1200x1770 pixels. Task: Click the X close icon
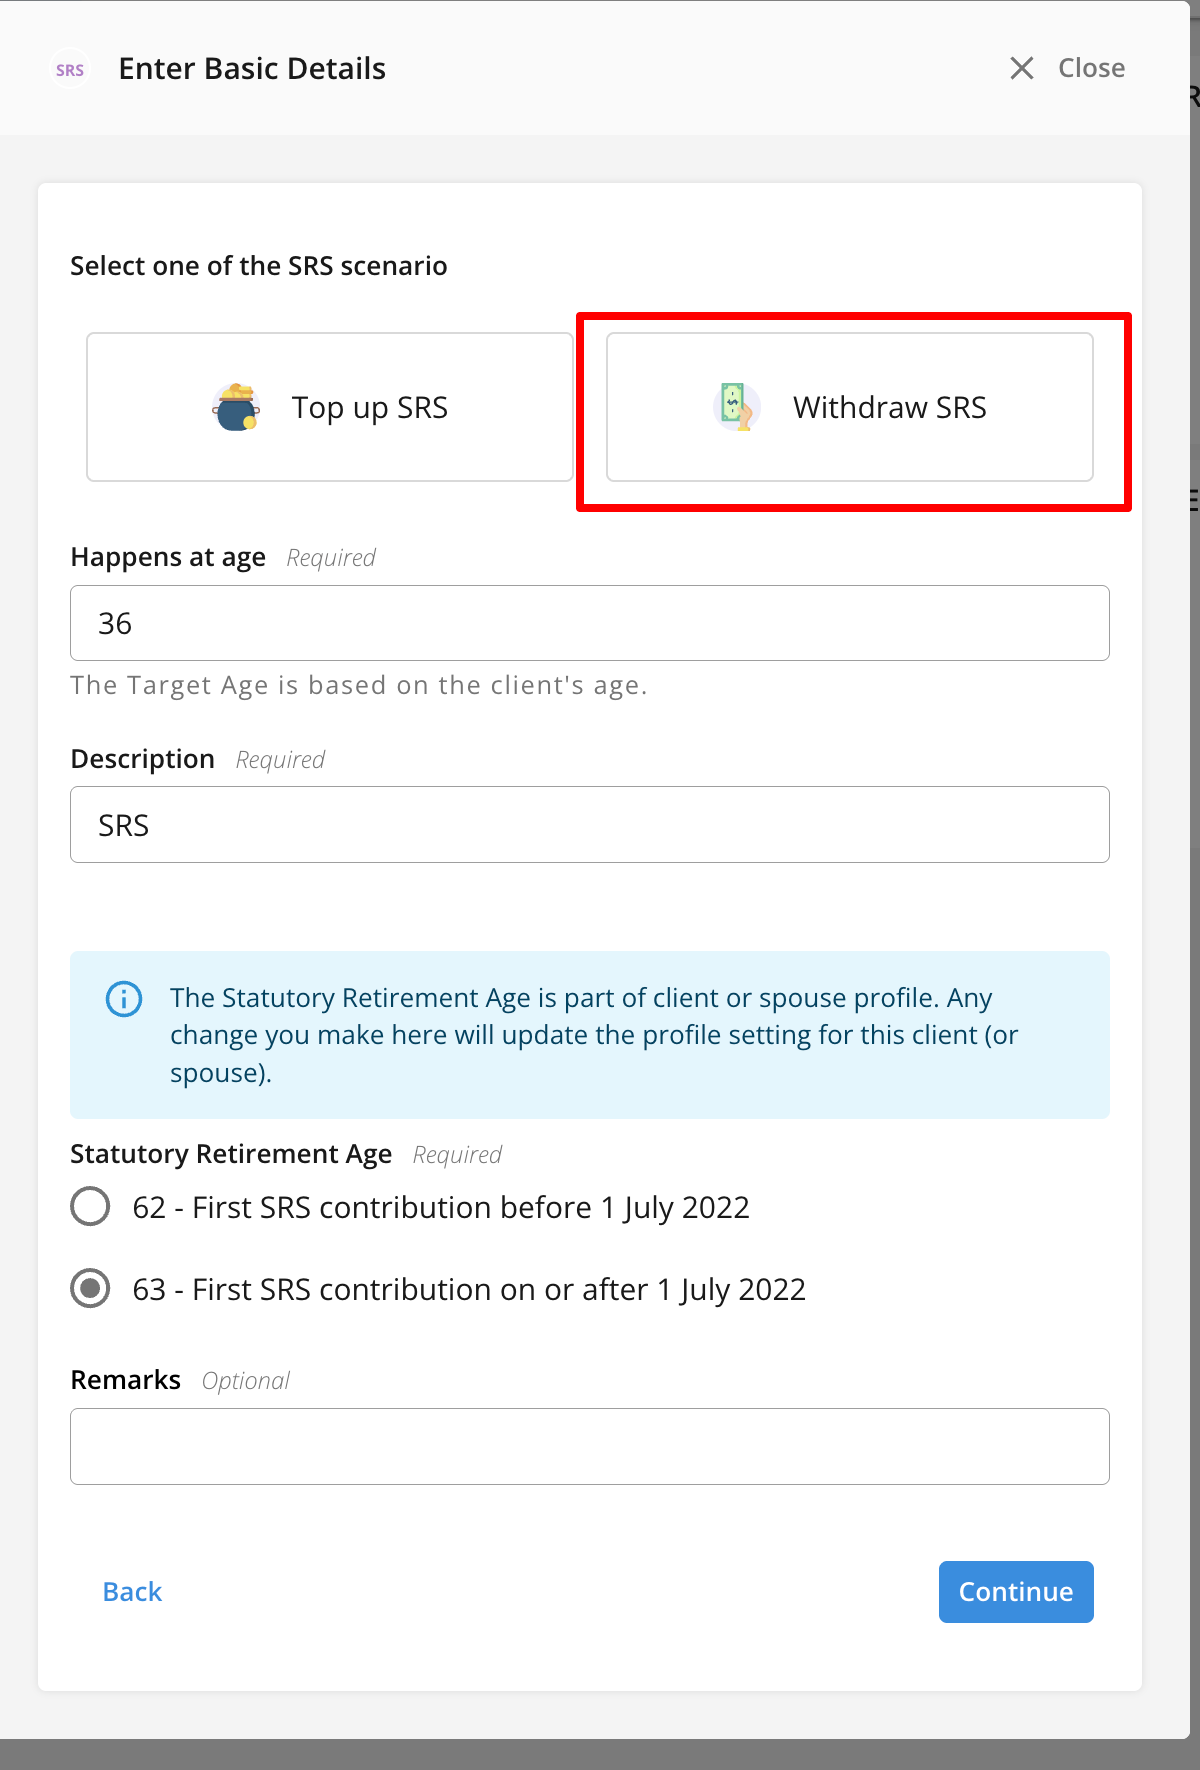(x=1021, y=68)
